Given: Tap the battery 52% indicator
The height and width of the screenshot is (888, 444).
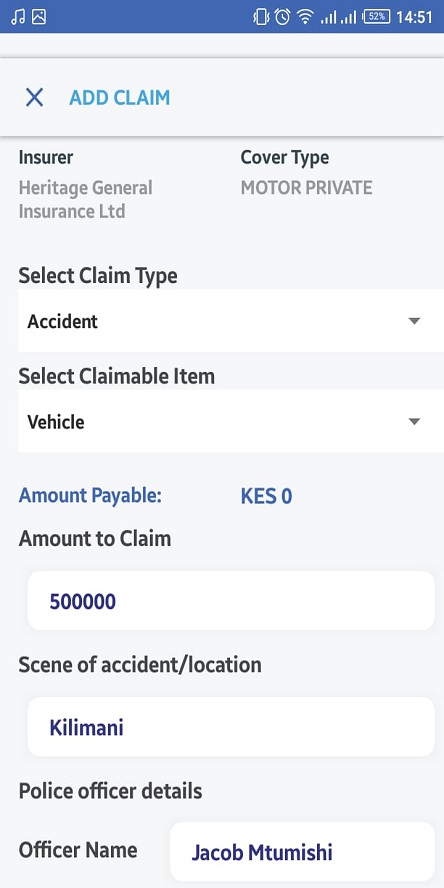Looking at the screenshot, I should pos(377,17).
